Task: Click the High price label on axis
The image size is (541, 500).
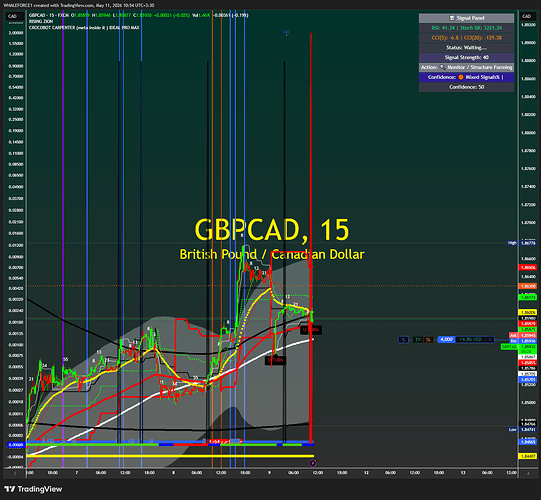Action: pos(512,243)
